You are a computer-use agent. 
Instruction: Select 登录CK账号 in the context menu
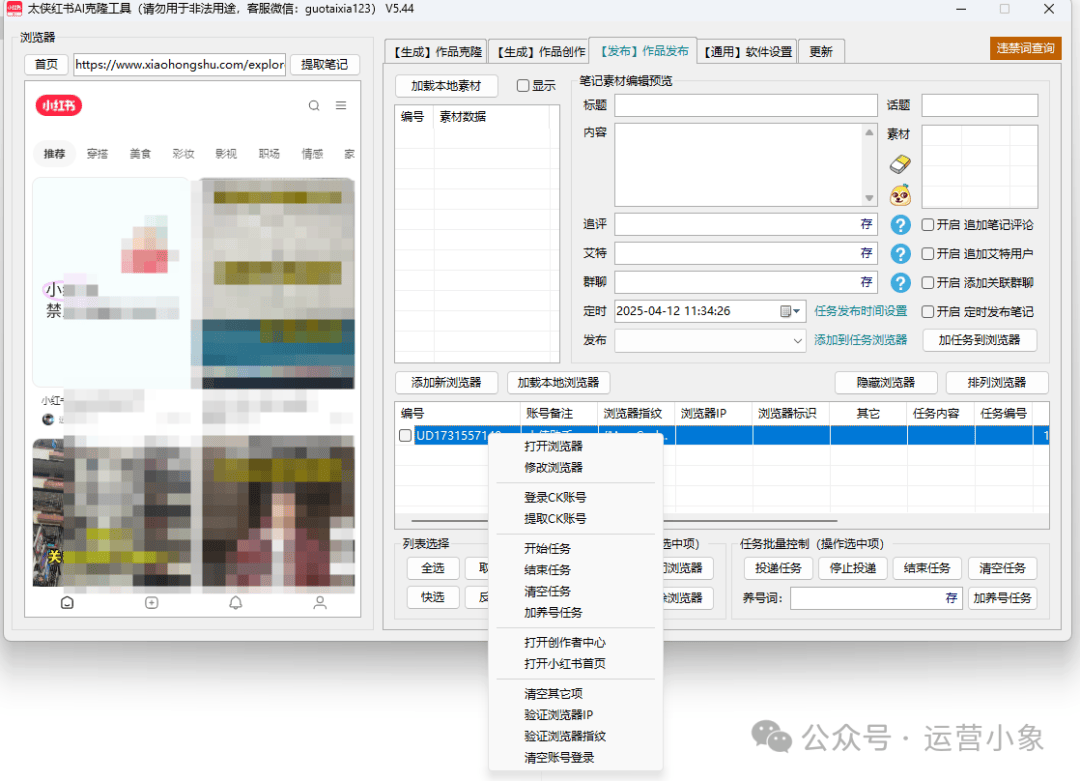(x=555, y=497)
